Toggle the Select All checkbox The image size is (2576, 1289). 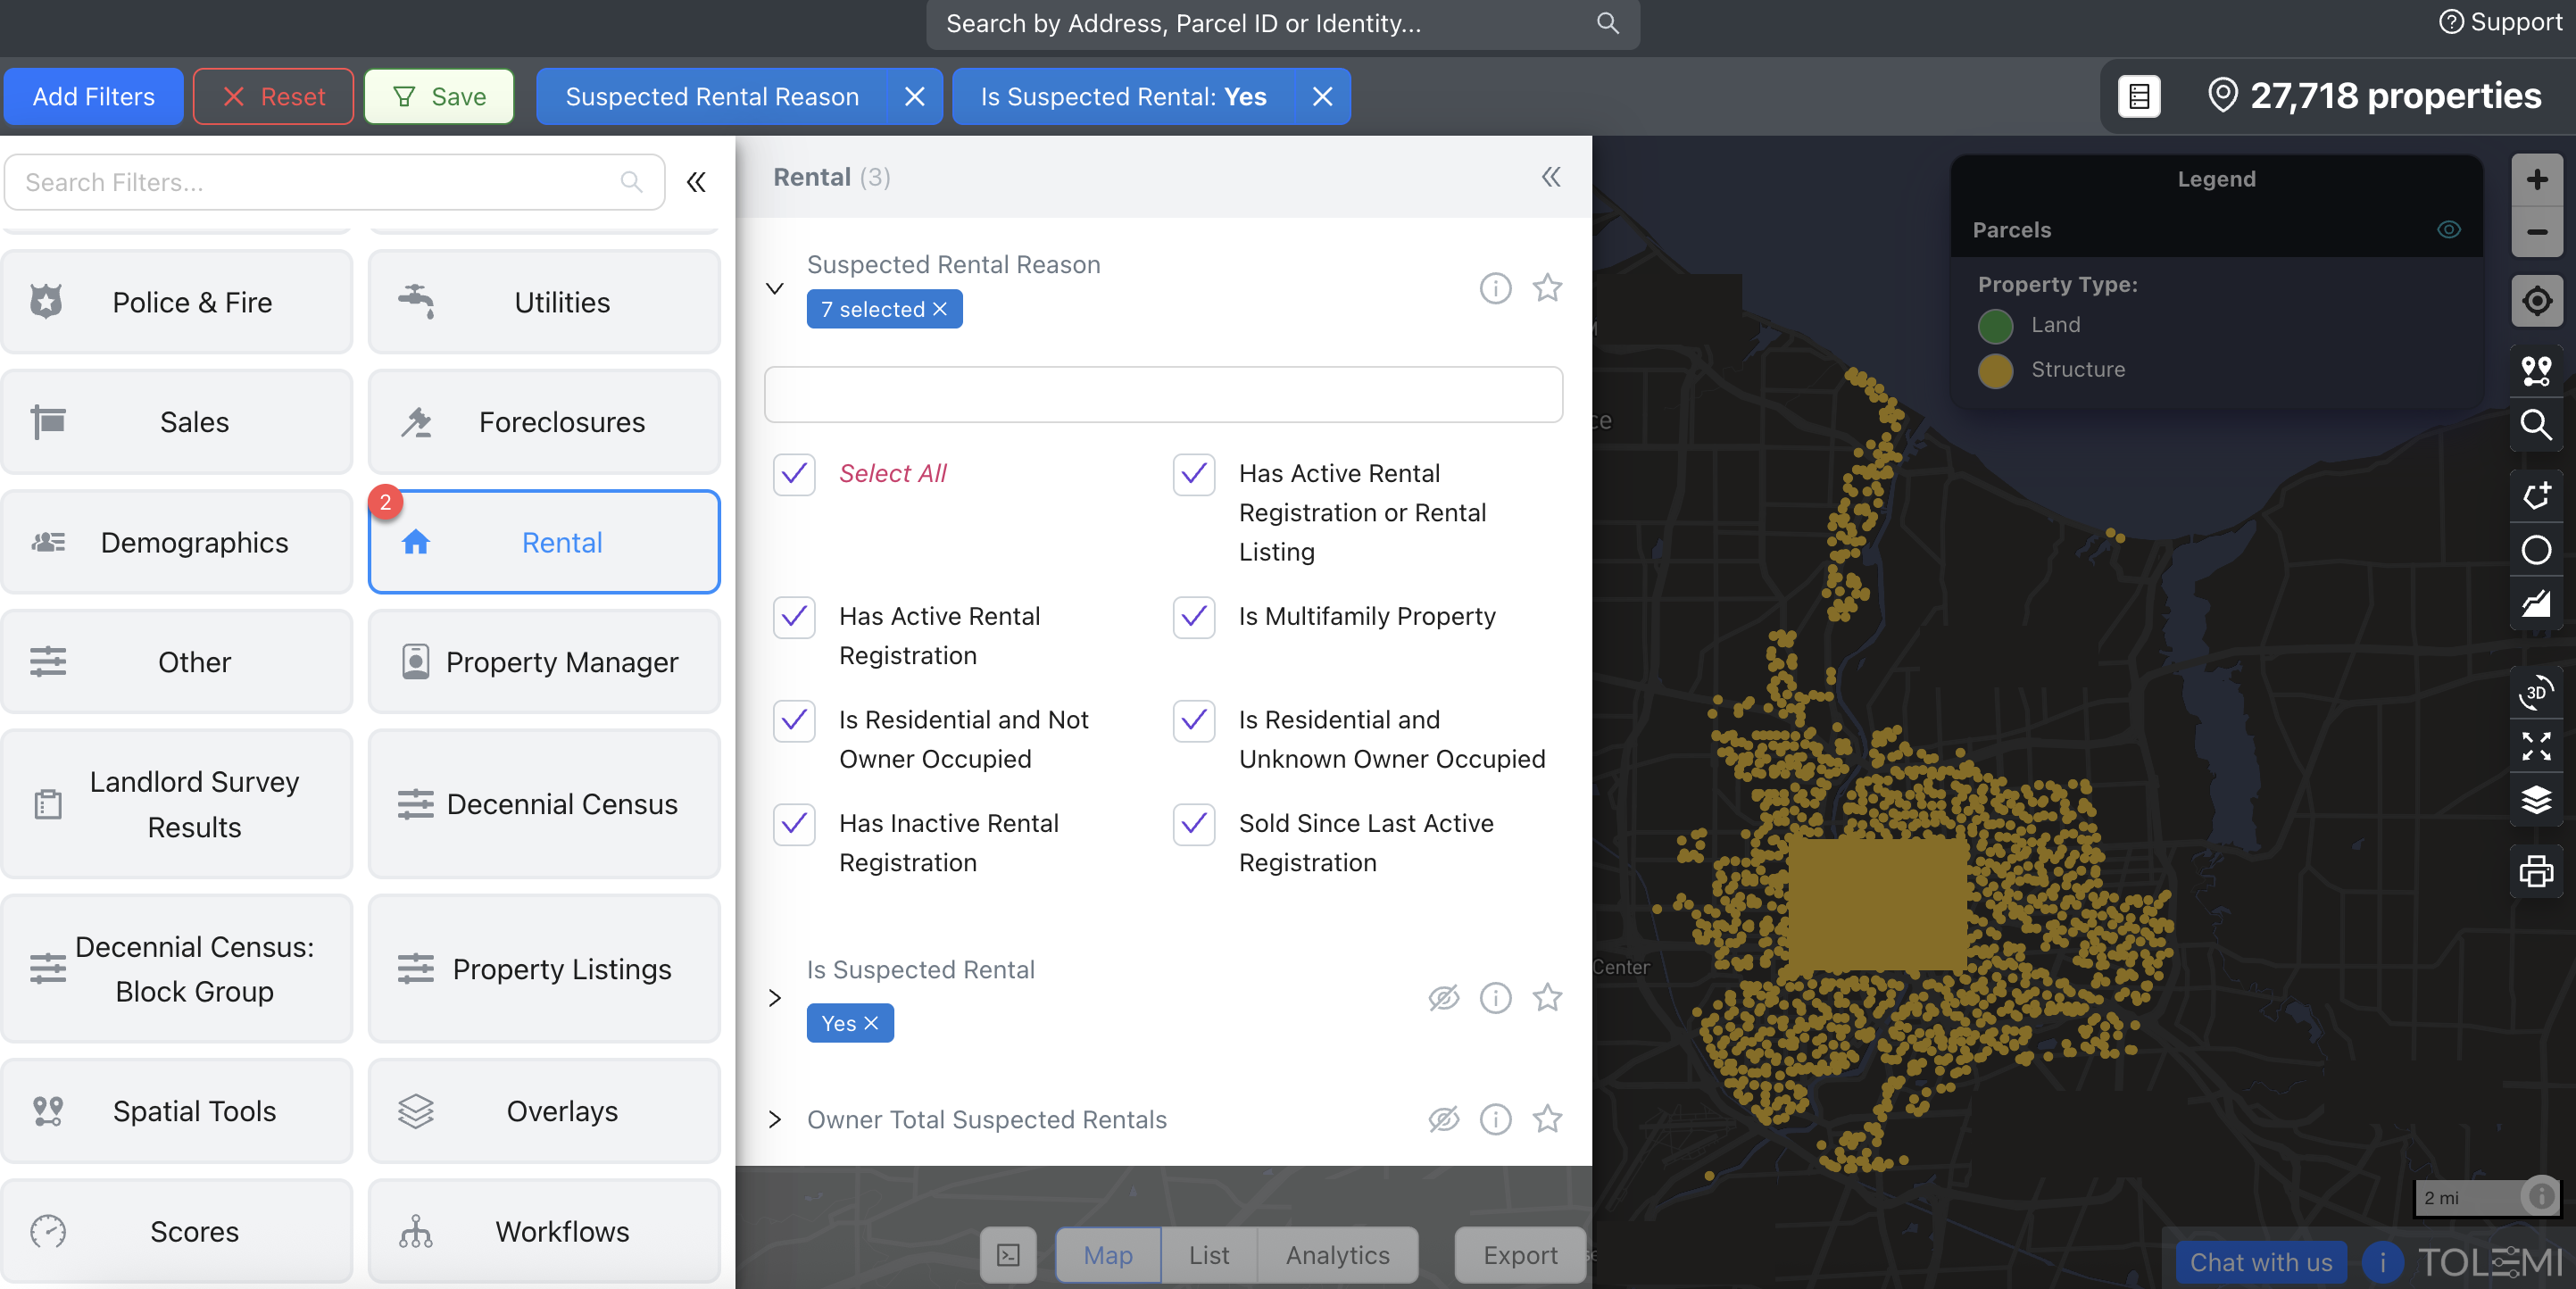point(794,474)
